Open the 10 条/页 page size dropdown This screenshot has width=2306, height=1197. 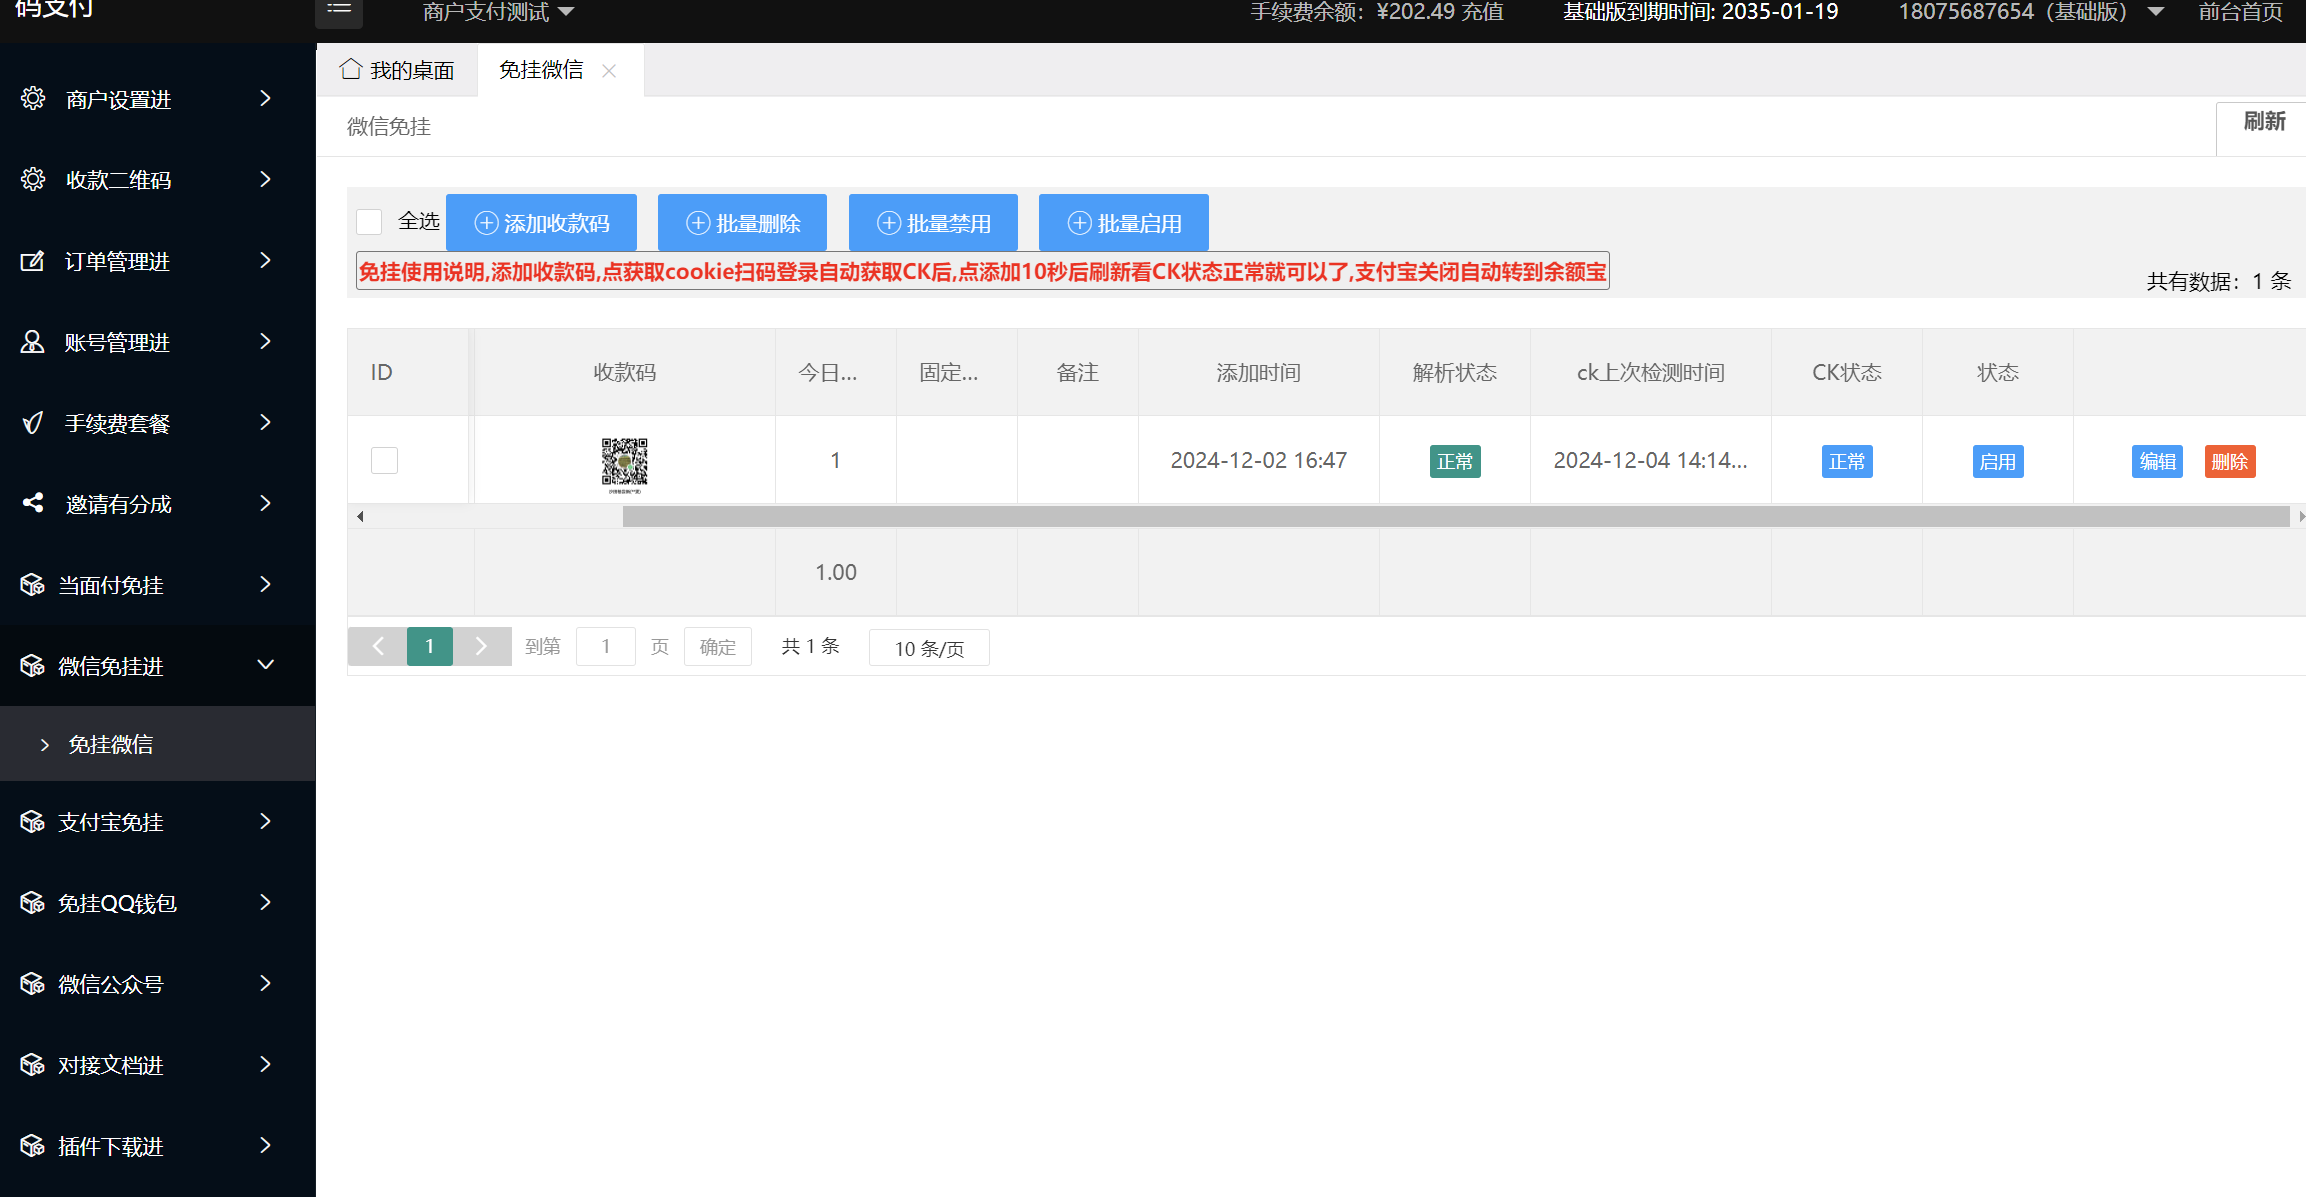pos(929,648)
